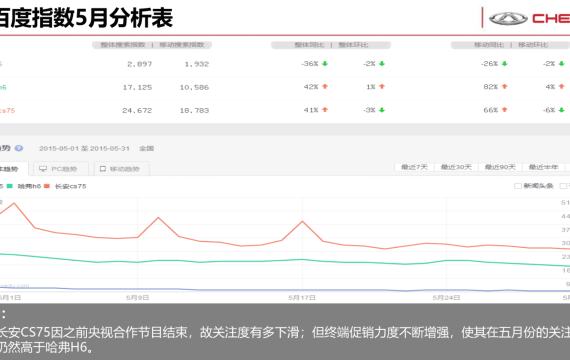This screenshot has width=570, height=360.
Task: Click the 1,932 mobile index value
Action: pyautogui.click(x=197, y=64)
